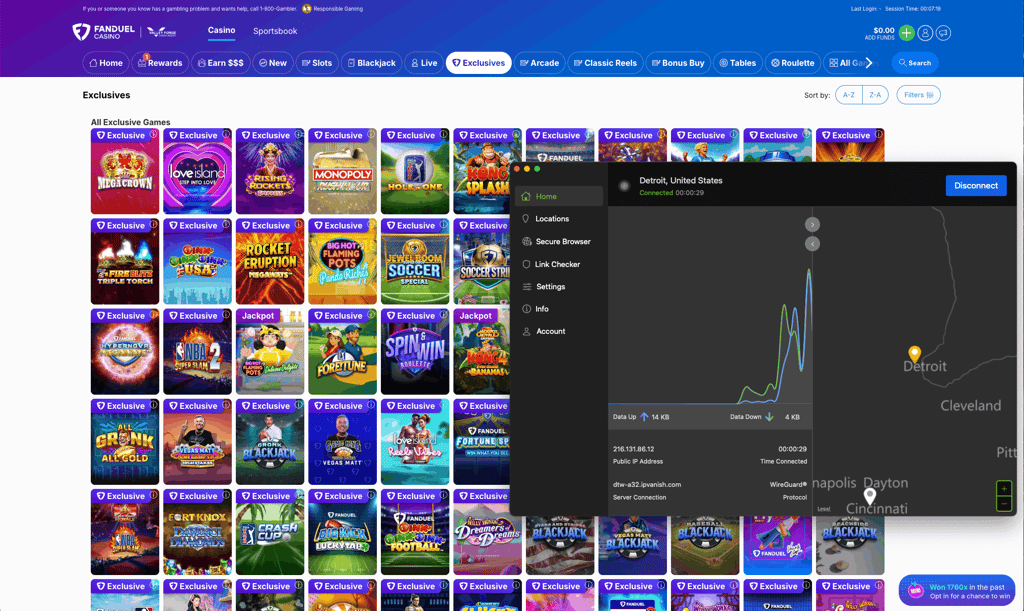Screen dimensions: 1024x611
Task: Open the Jewel Boom Soccer game
Action: pyautogui.click(x=415, y=261)
